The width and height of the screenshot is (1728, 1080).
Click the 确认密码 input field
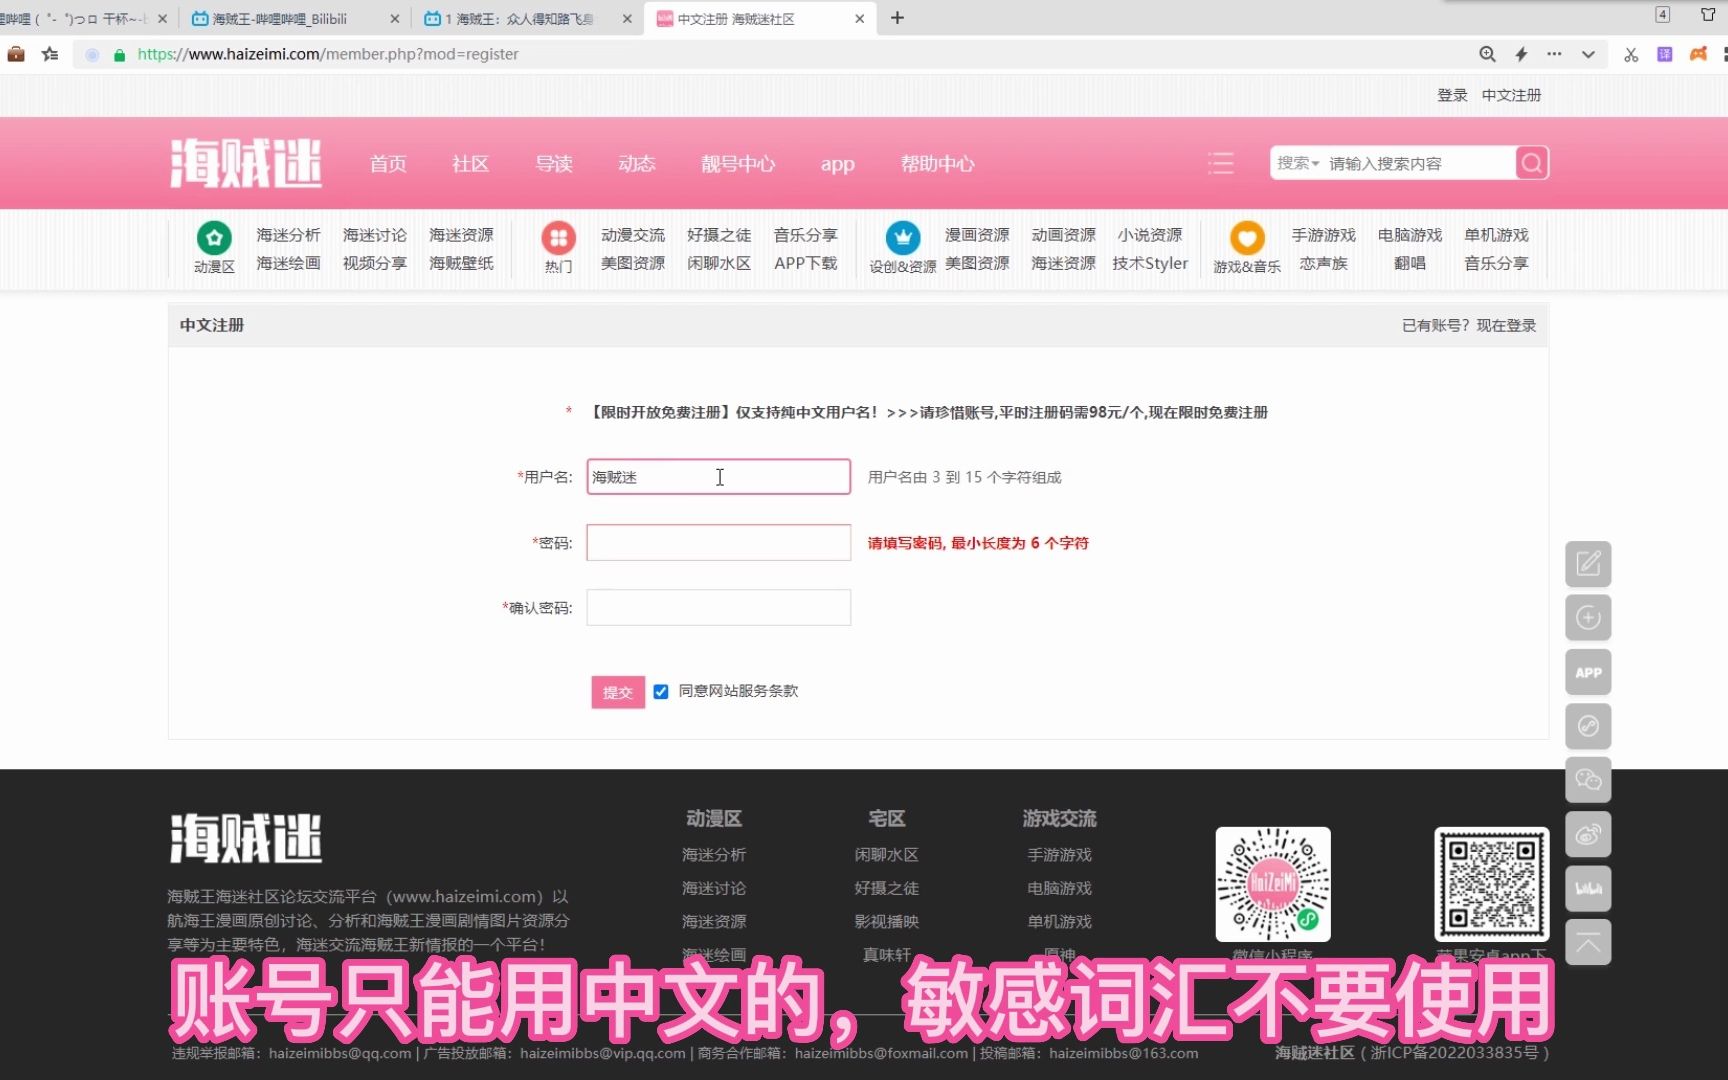click(x=718, y=608)
